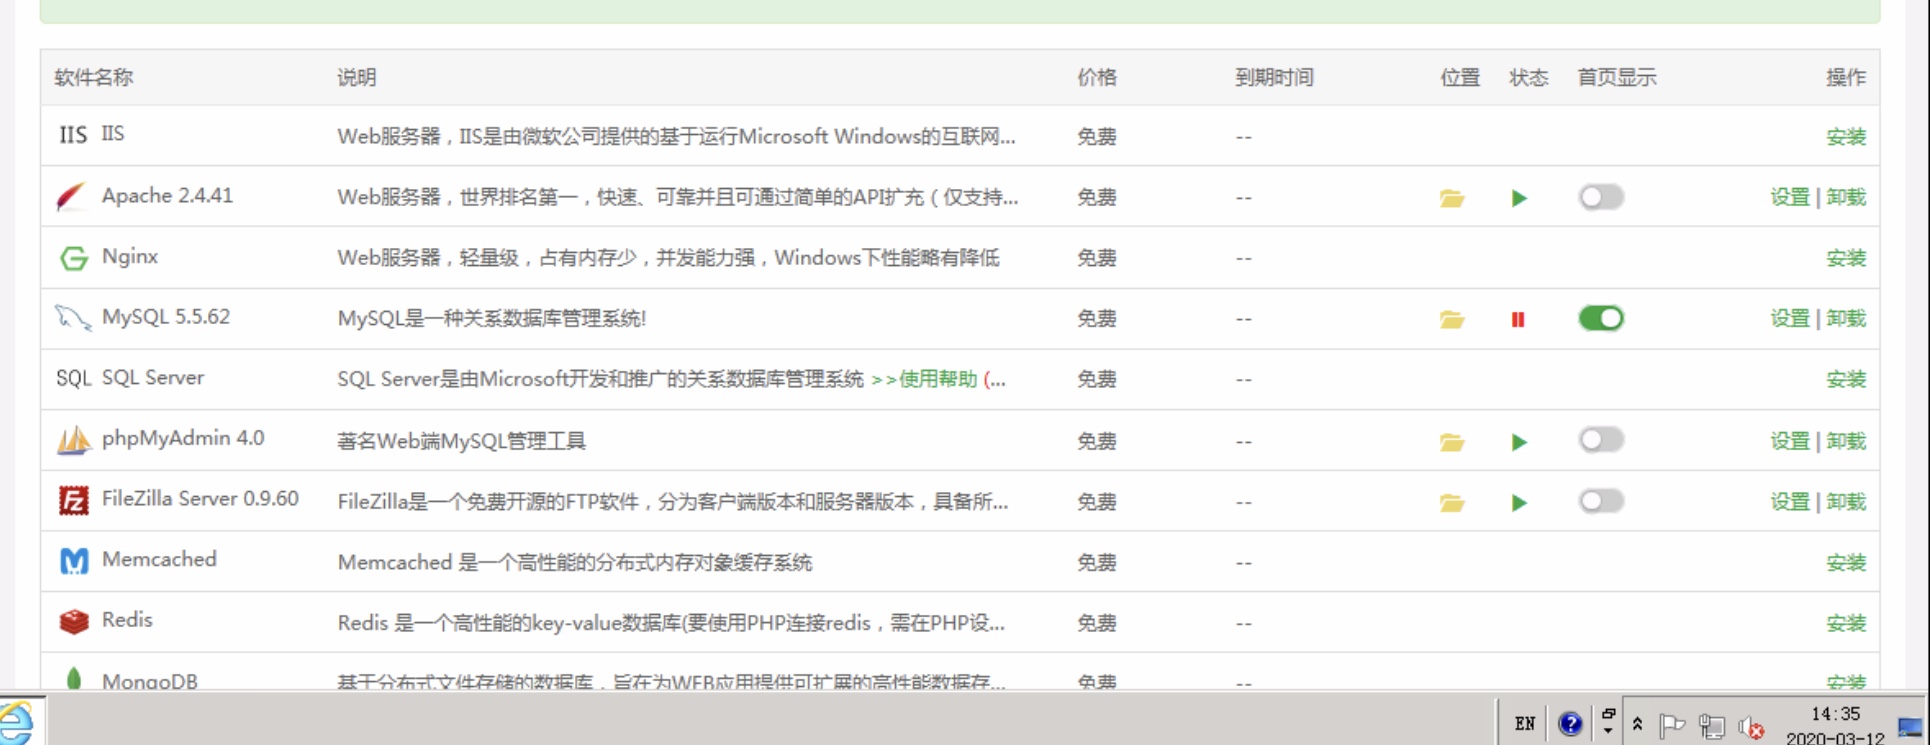Screen dimensions: 1930x745
Task: Enable homepage display toggle for Apache
Action: coord(1601,197)
